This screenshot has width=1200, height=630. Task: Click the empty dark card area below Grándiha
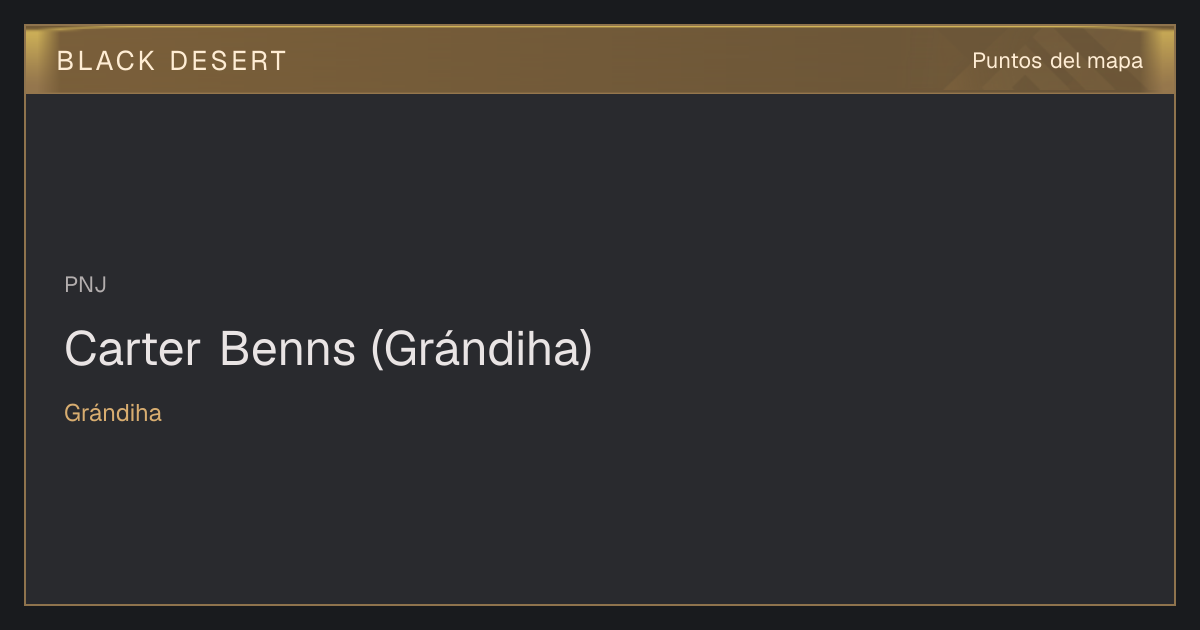[x=600, y=510]
